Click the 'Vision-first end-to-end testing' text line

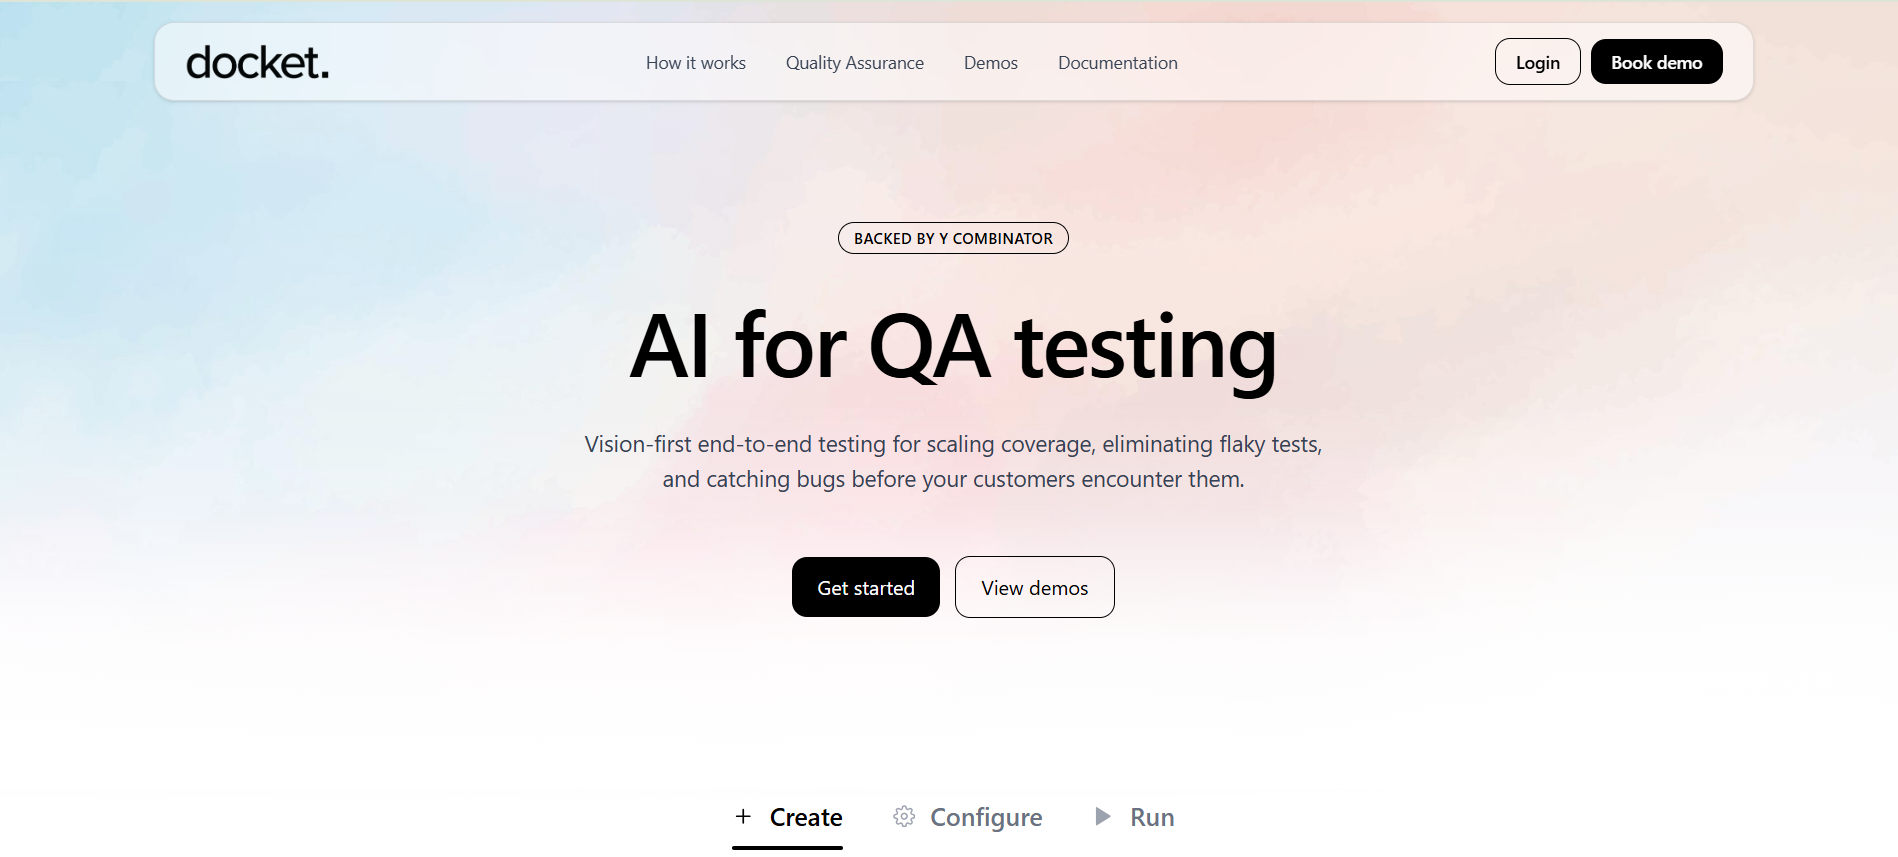click(x=953, y=444)
